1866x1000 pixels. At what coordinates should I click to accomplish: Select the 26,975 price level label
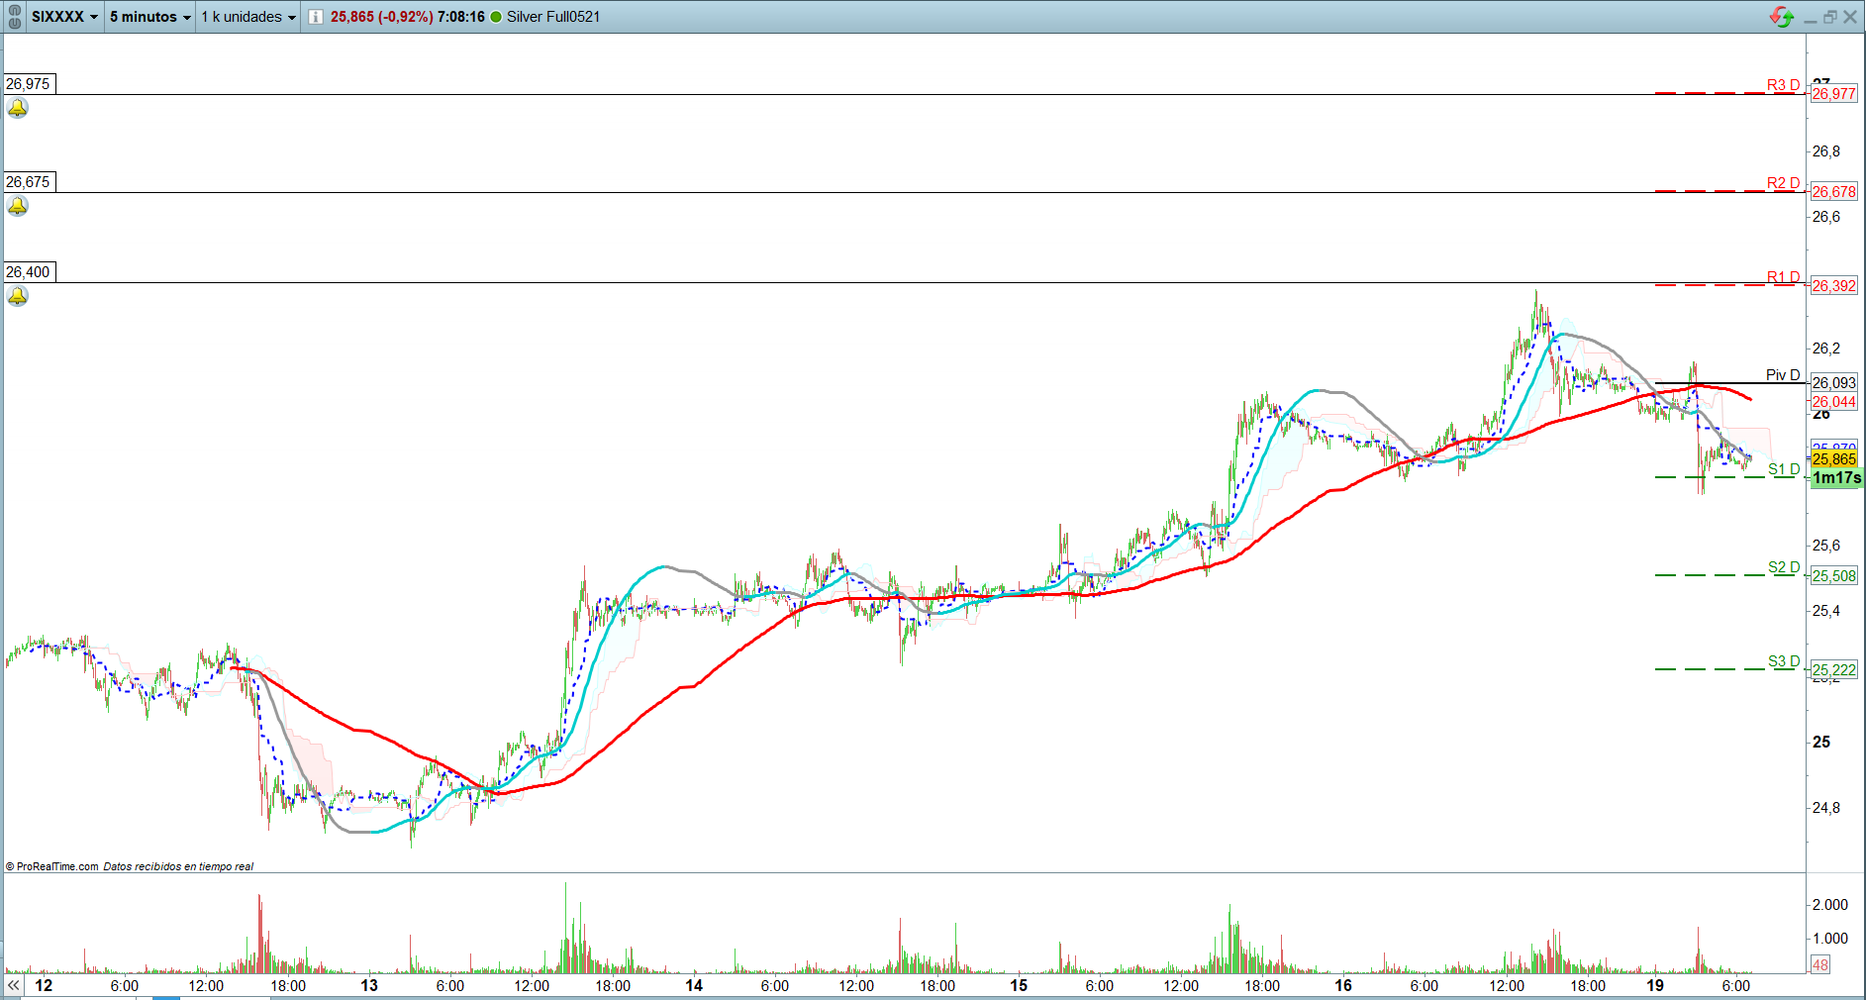[x=28, y=84]
